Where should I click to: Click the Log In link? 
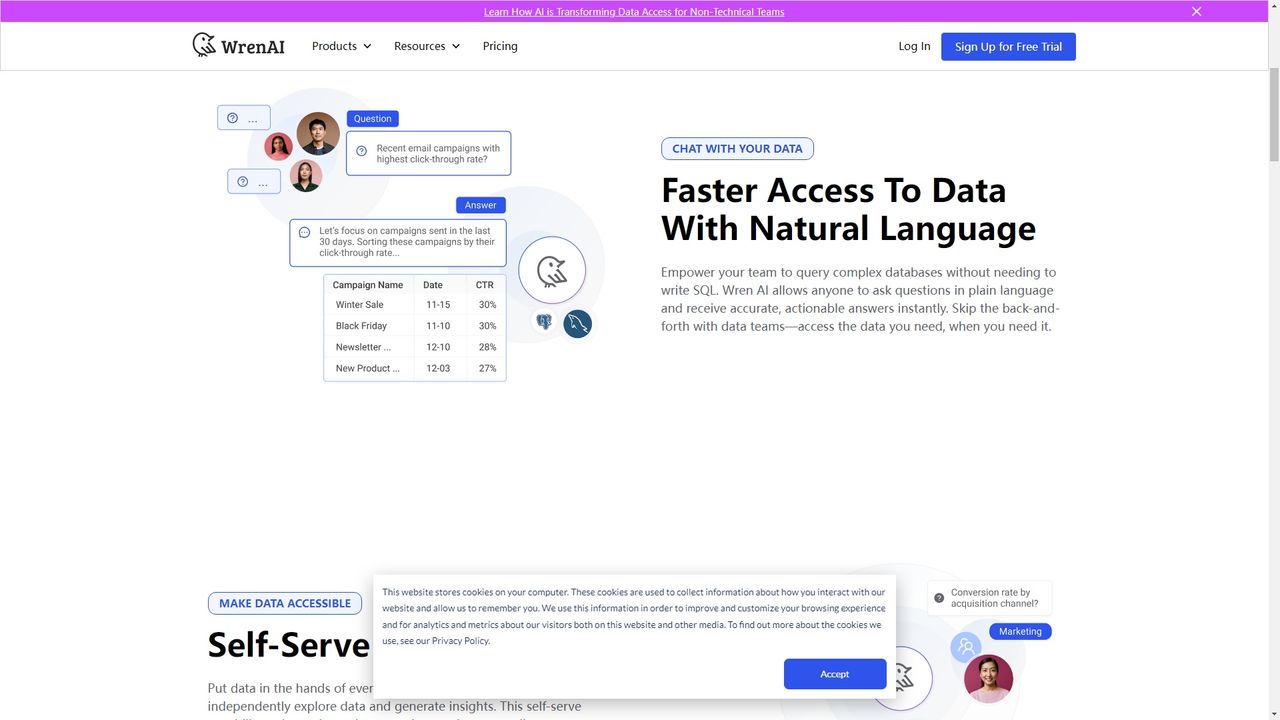click(x=914, y=46)
